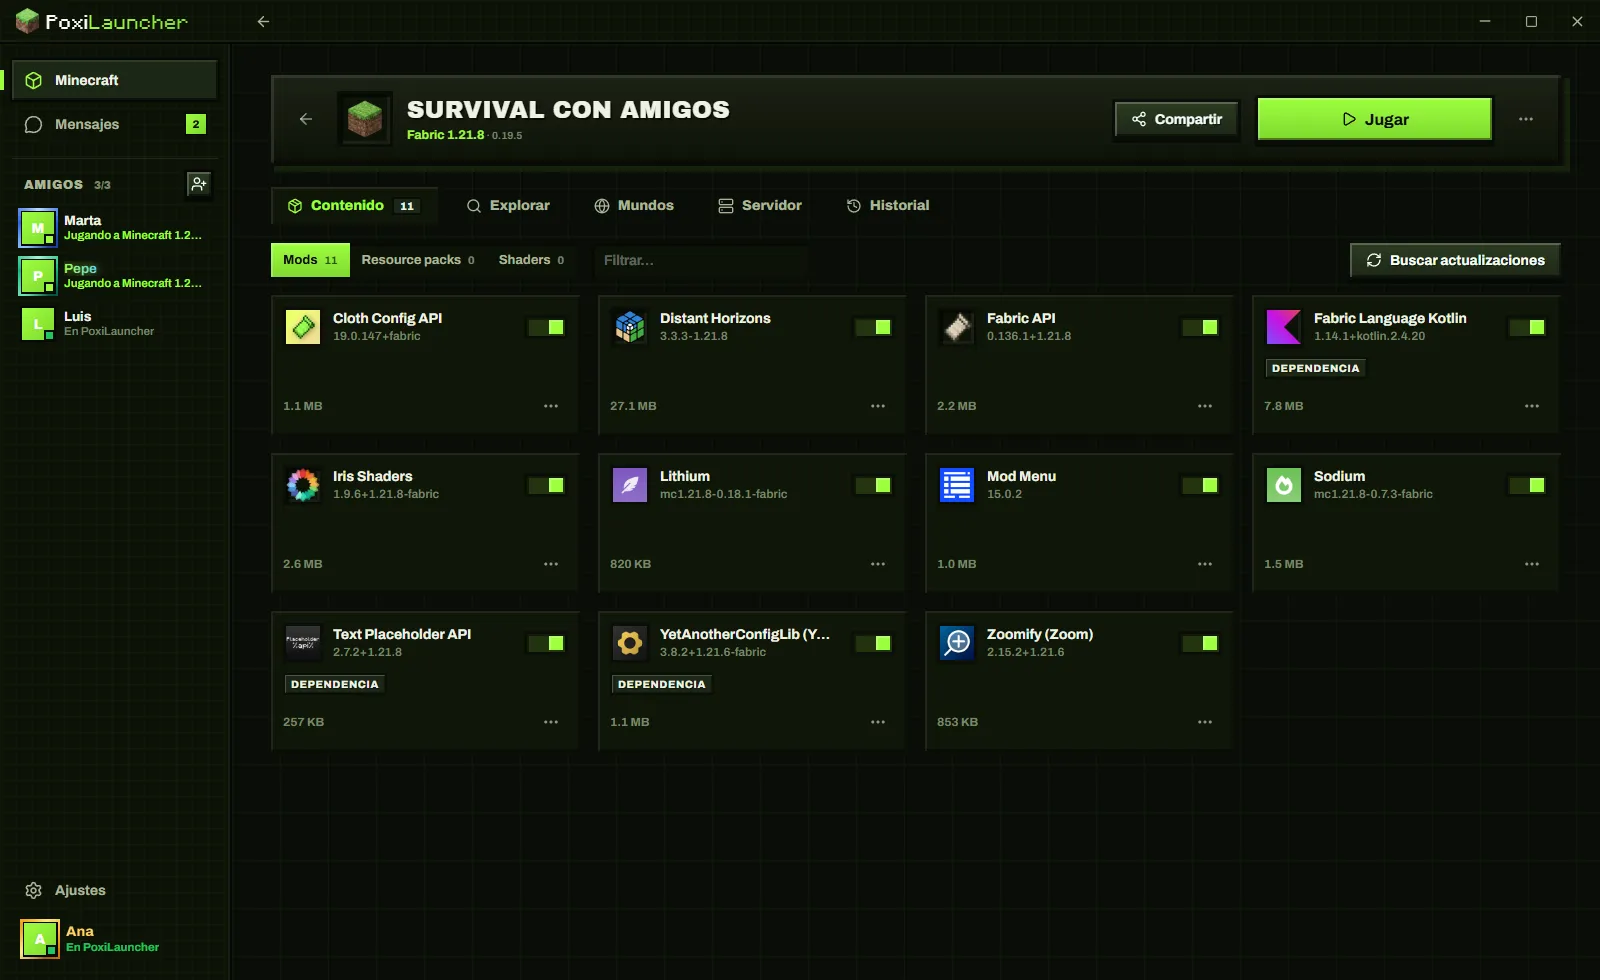Turn off the Fabric API toggle
Viewport: 1600px width, 980px height.
(1200, 327)
